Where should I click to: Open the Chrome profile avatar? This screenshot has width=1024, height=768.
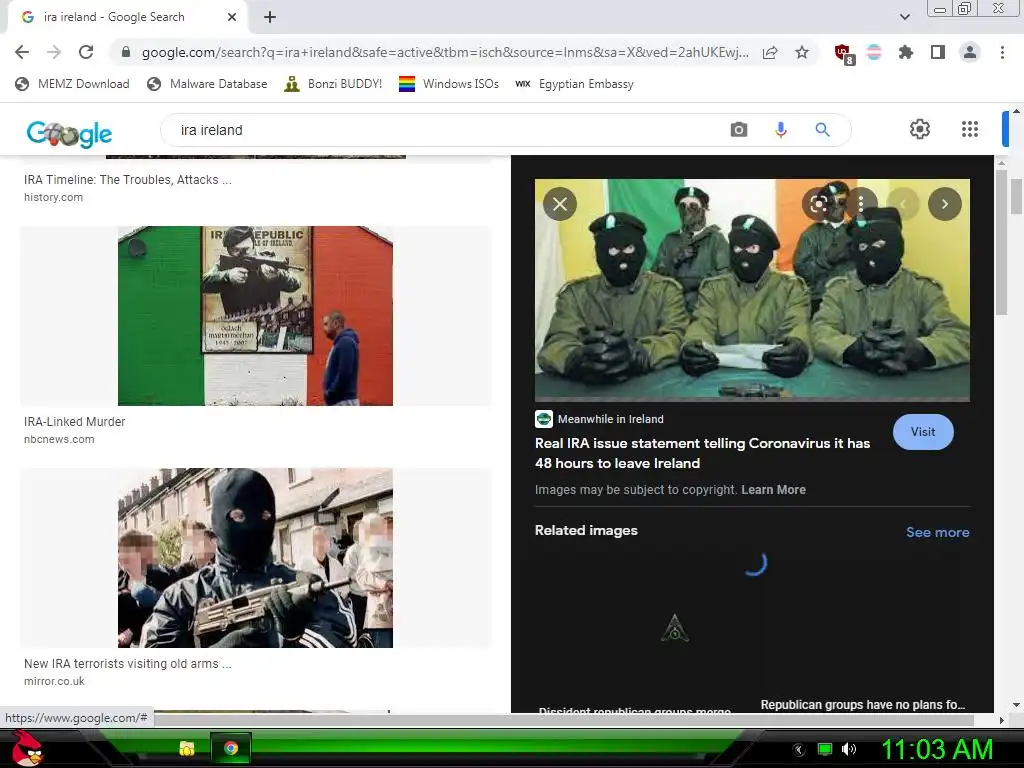970,52
